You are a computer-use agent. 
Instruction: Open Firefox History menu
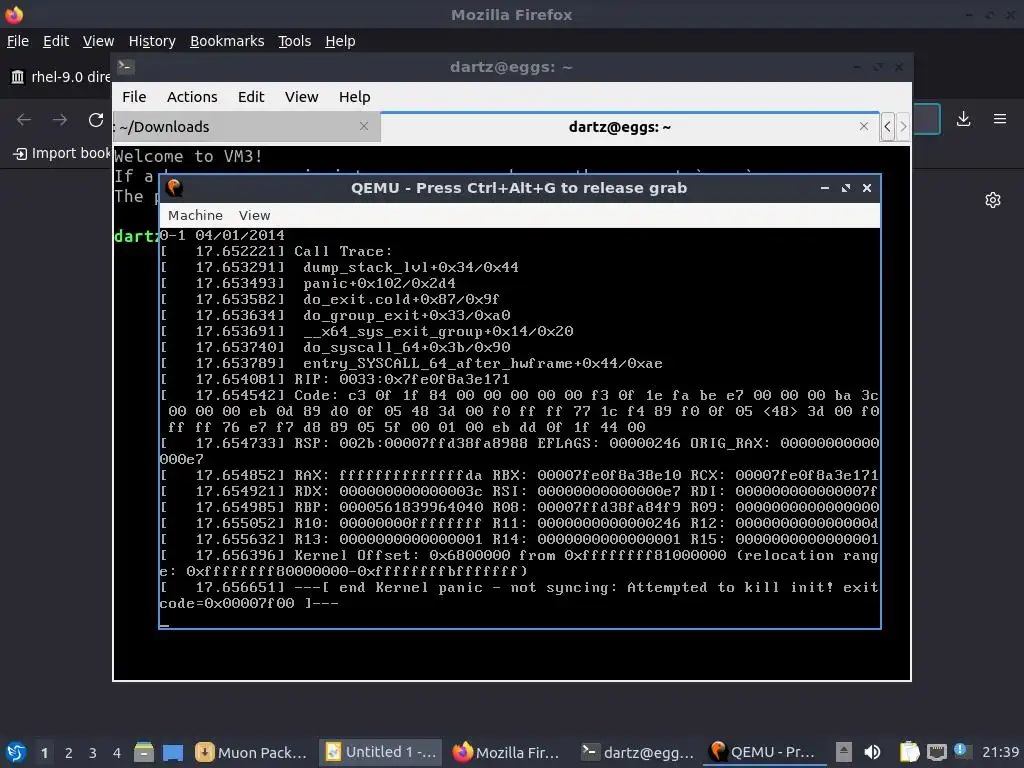click(152, 41)
